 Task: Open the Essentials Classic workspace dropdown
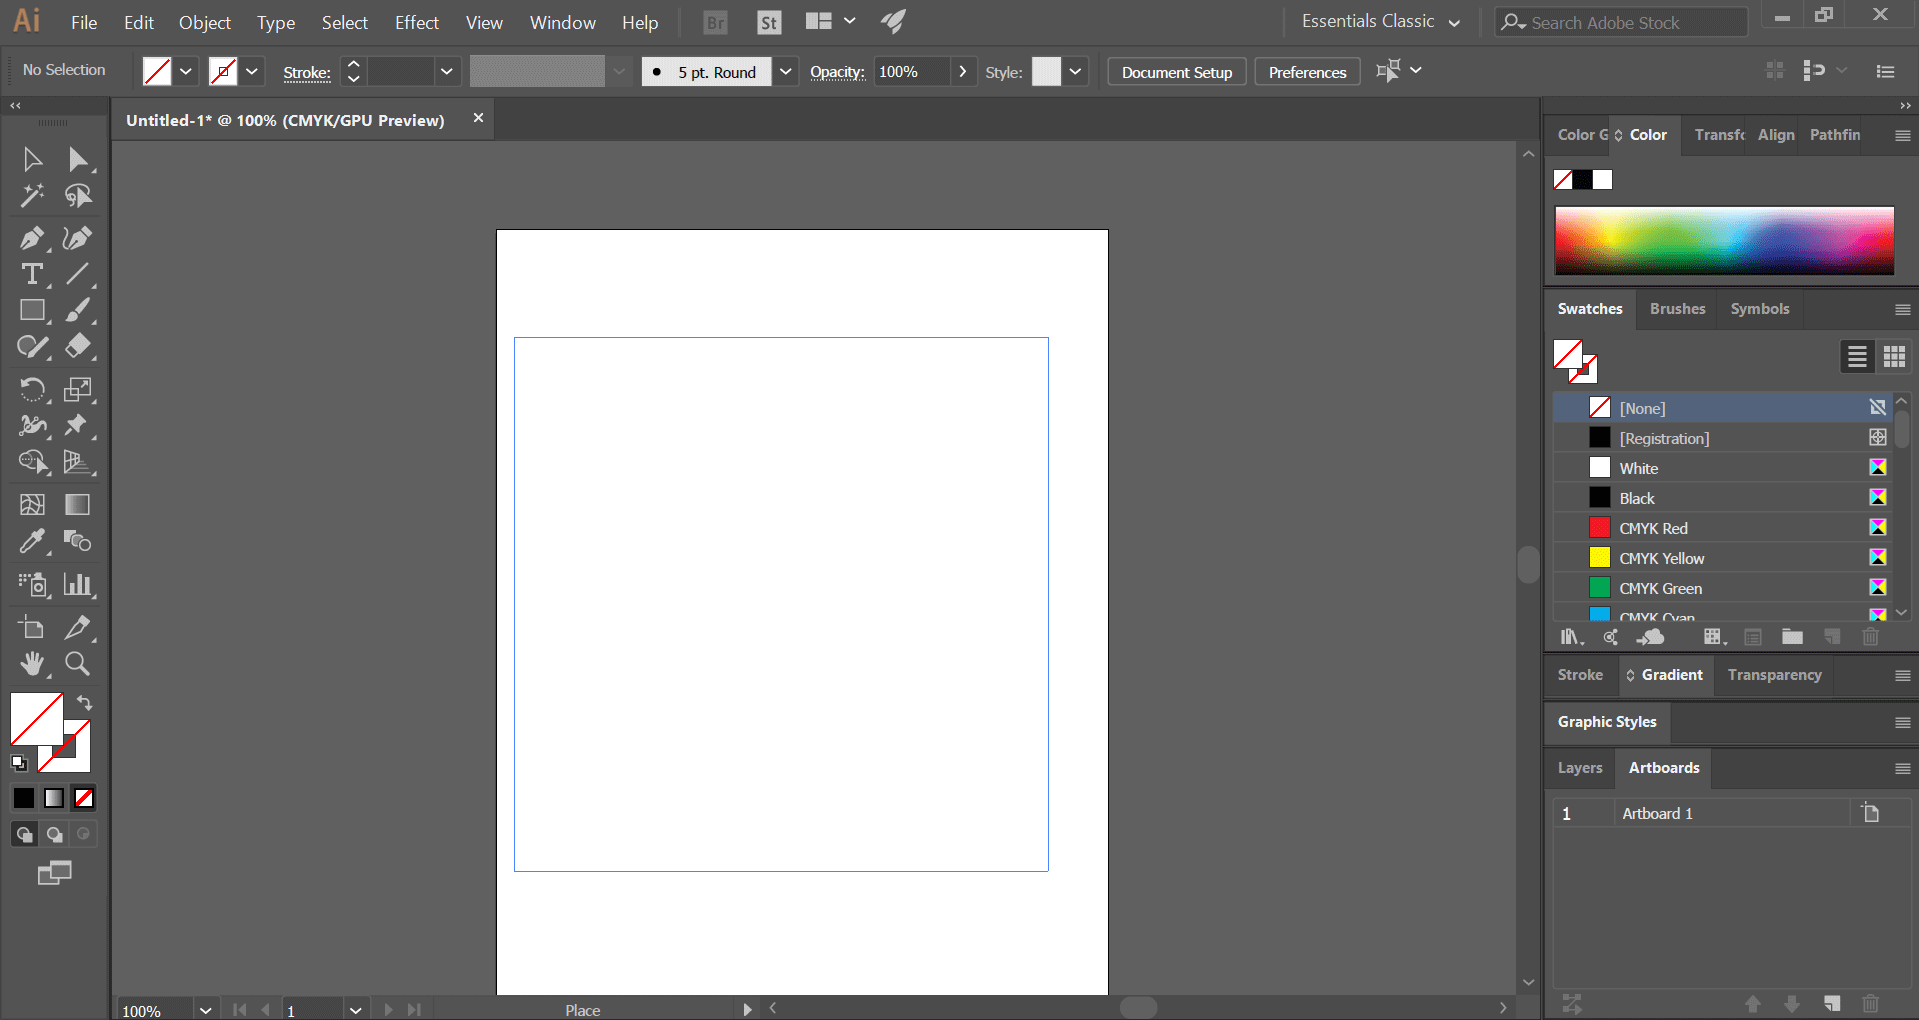(x=1381, y=22)
